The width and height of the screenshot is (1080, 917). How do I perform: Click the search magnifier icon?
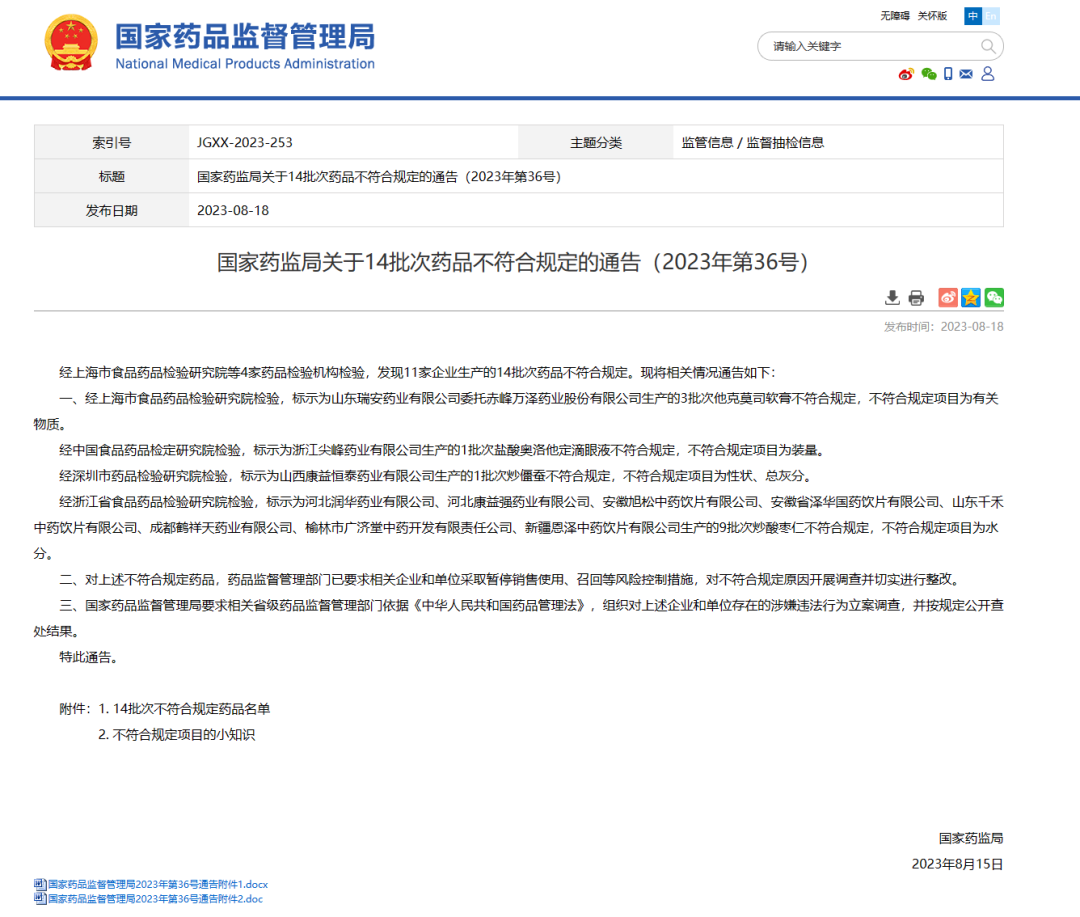(x=988, y=47)
